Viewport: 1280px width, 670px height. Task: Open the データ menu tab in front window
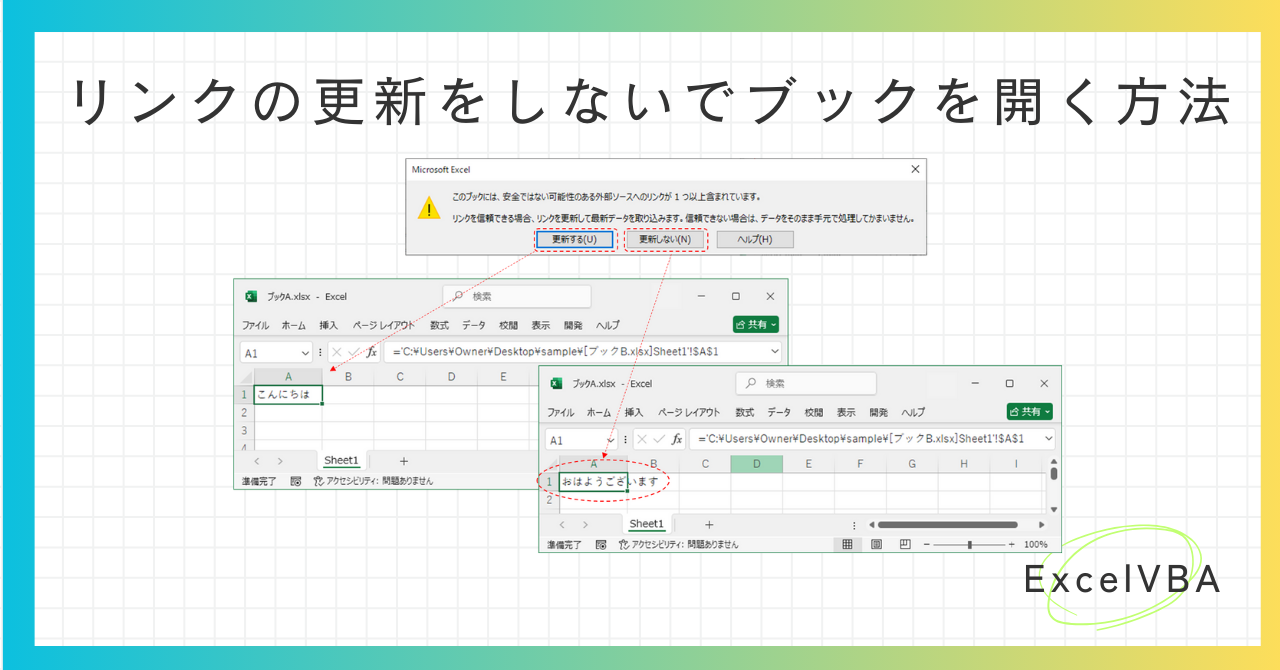point(778,412)
